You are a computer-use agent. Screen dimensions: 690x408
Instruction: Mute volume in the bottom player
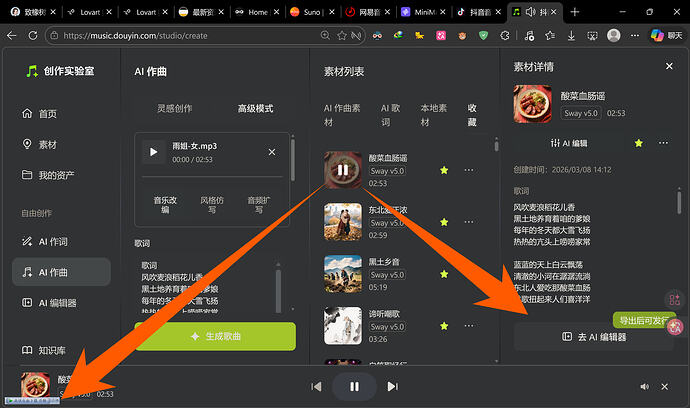[645, 386]
